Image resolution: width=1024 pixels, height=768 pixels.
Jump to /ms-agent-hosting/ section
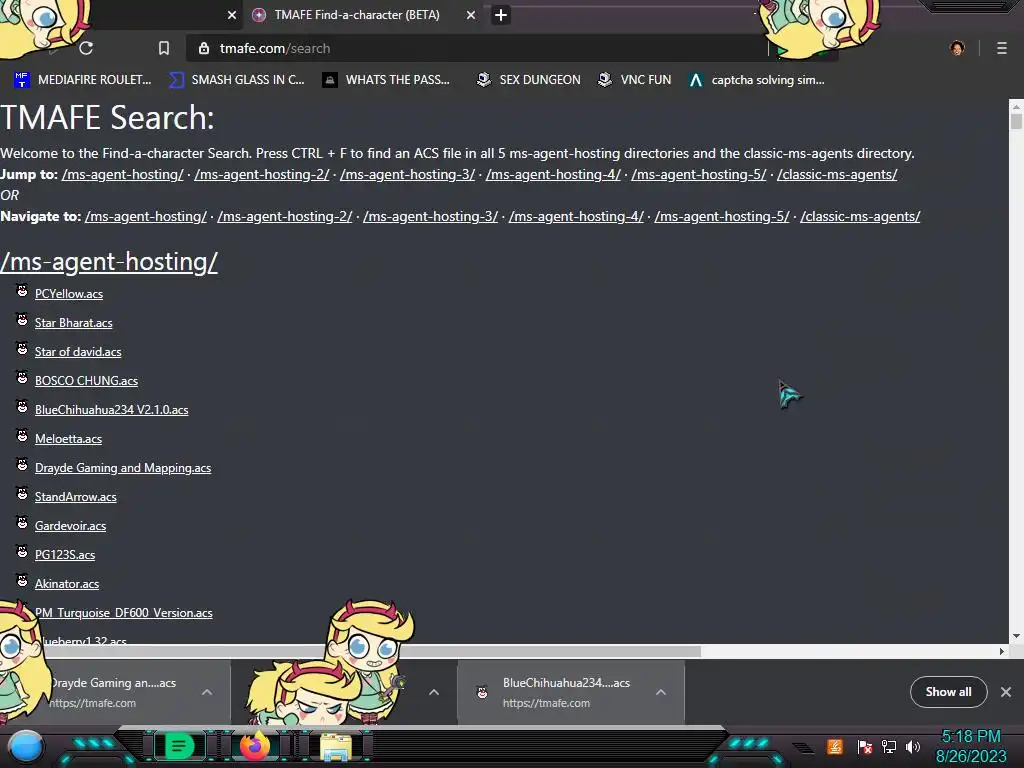[x=123, y=174]
